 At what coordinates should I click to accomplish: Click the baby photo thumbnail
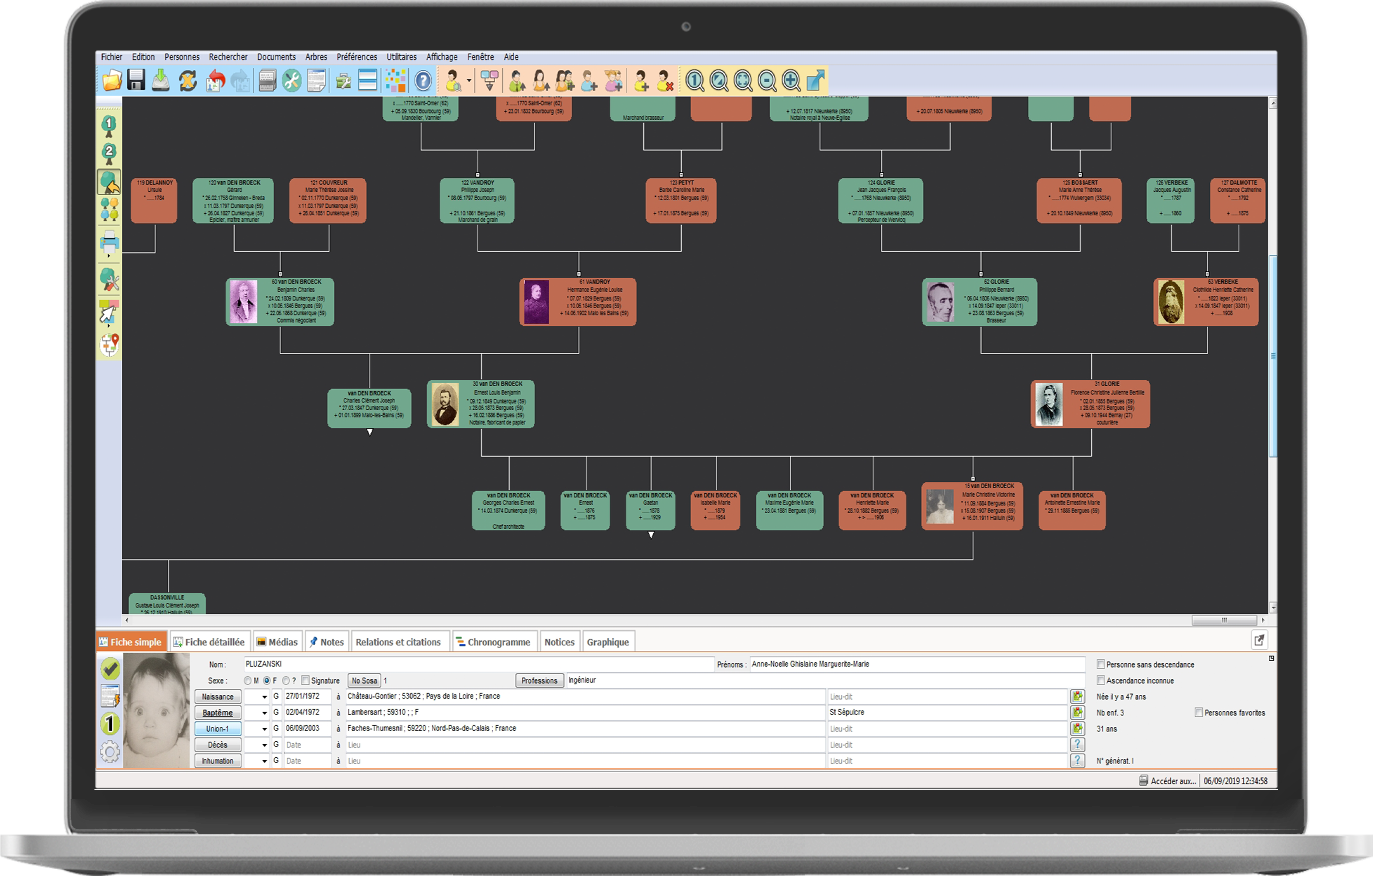pos(156,711)
